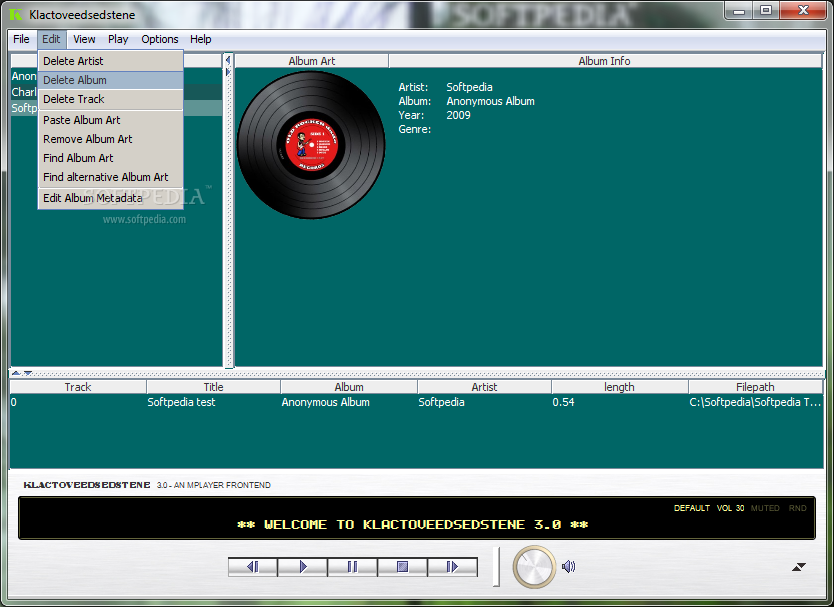Viewport: 834px width, 607px height.
Task: Sort by the Track column header
Action: point(78,387)
